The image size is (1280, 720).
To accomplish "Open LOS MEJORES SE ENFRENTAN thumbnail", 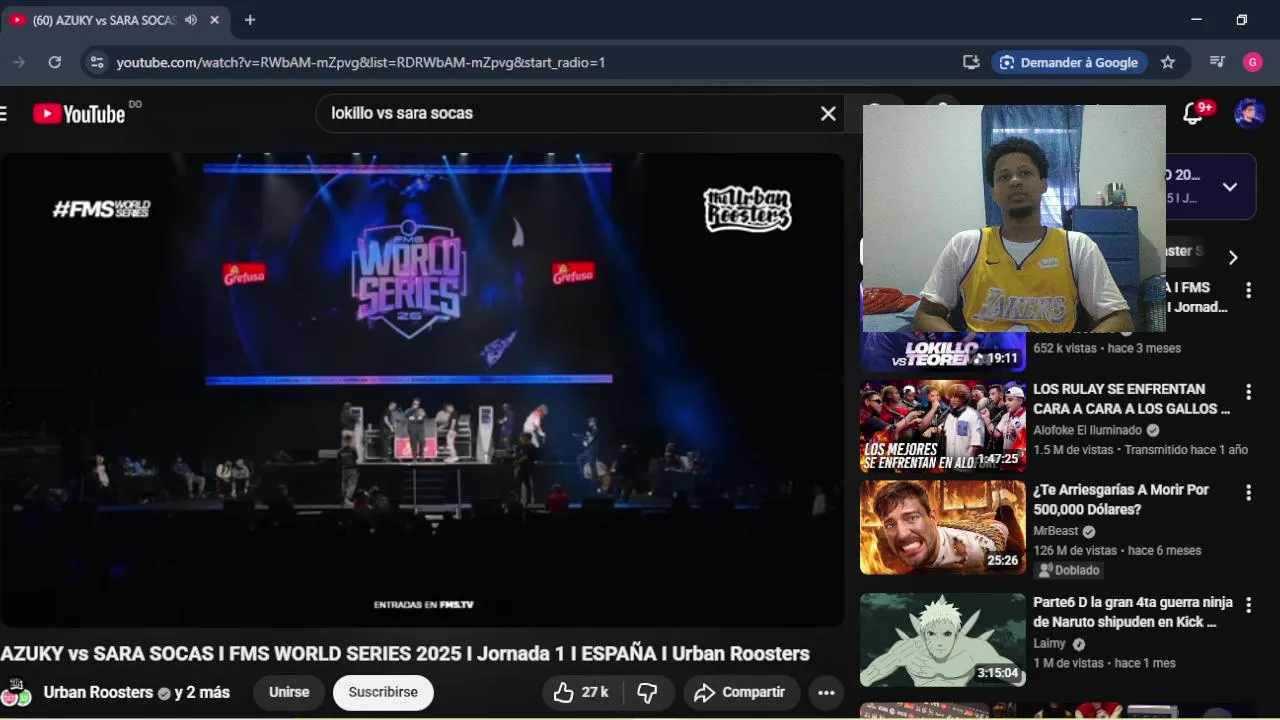I will coord(943,426).
